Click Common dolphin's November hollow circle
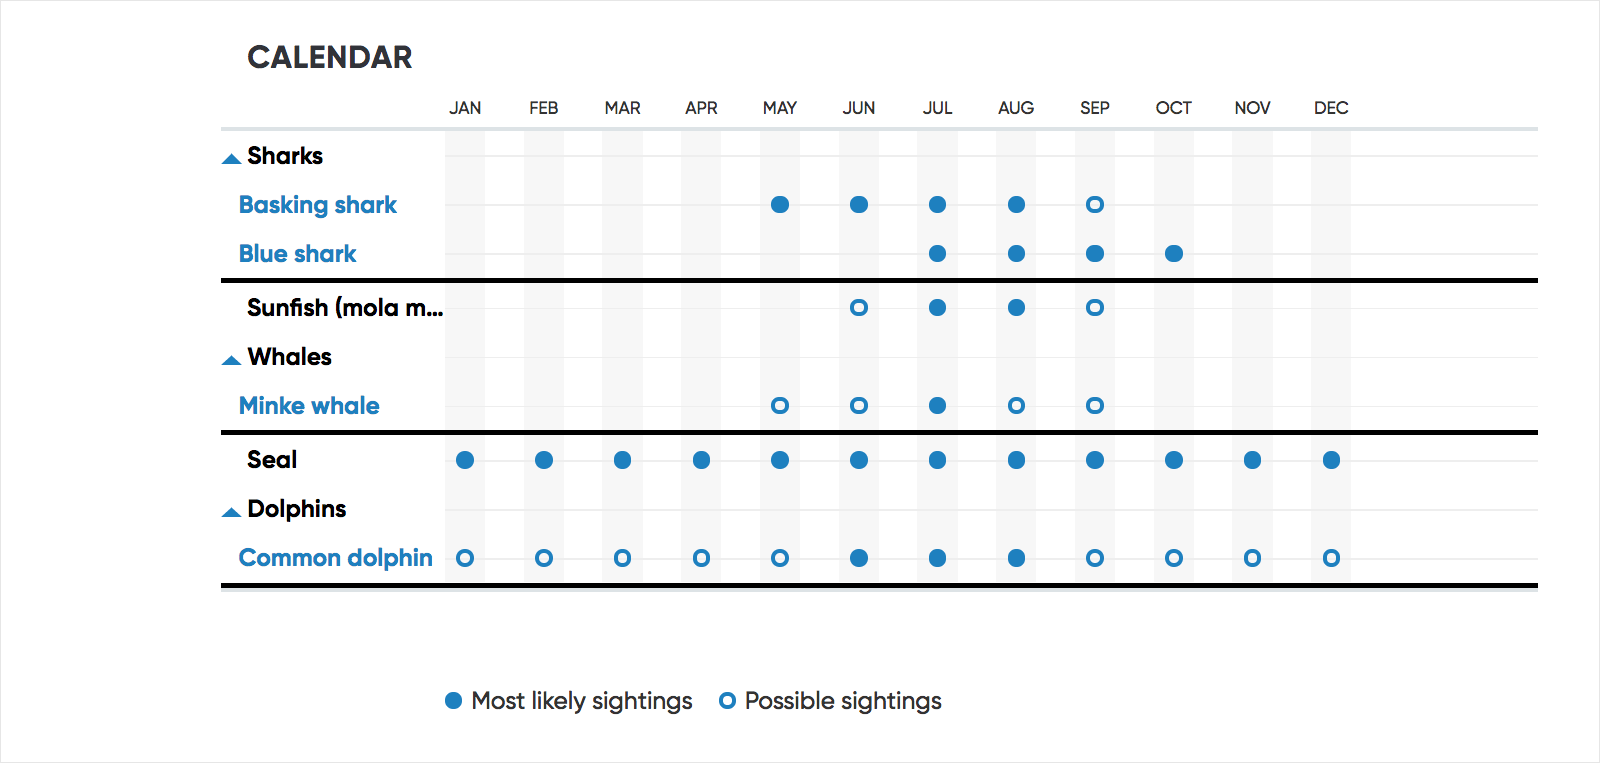This screenshot has width=1600, height=763. tap(1252, 558)
